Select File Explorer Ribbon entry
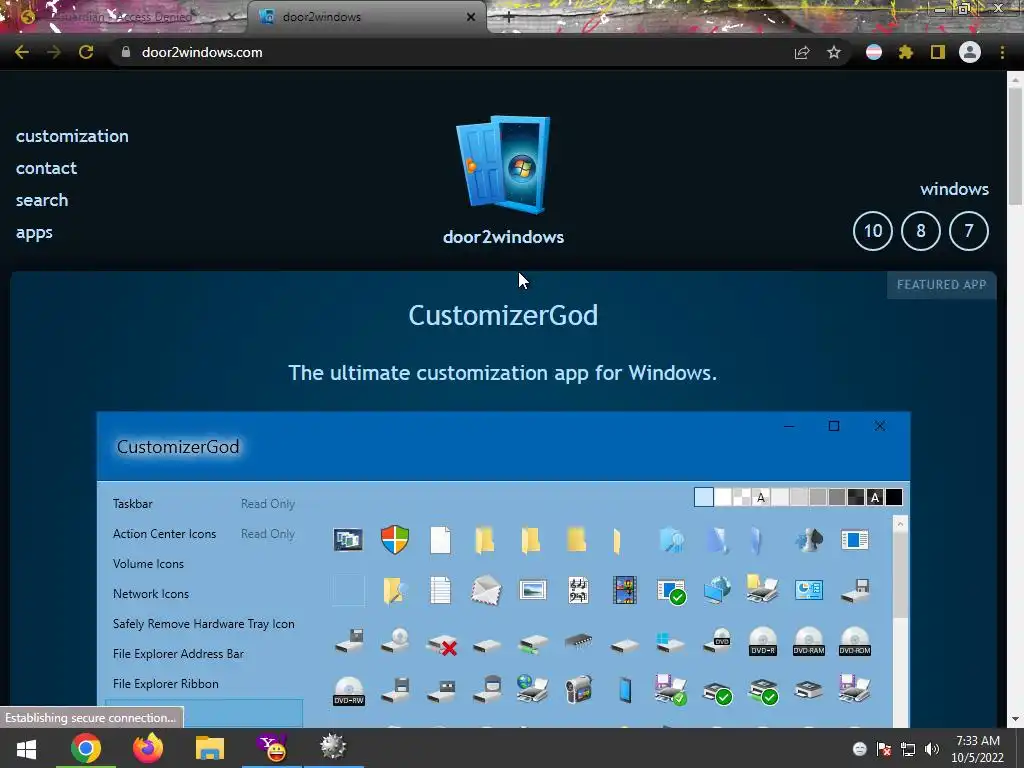 click(x=166, y=684)
